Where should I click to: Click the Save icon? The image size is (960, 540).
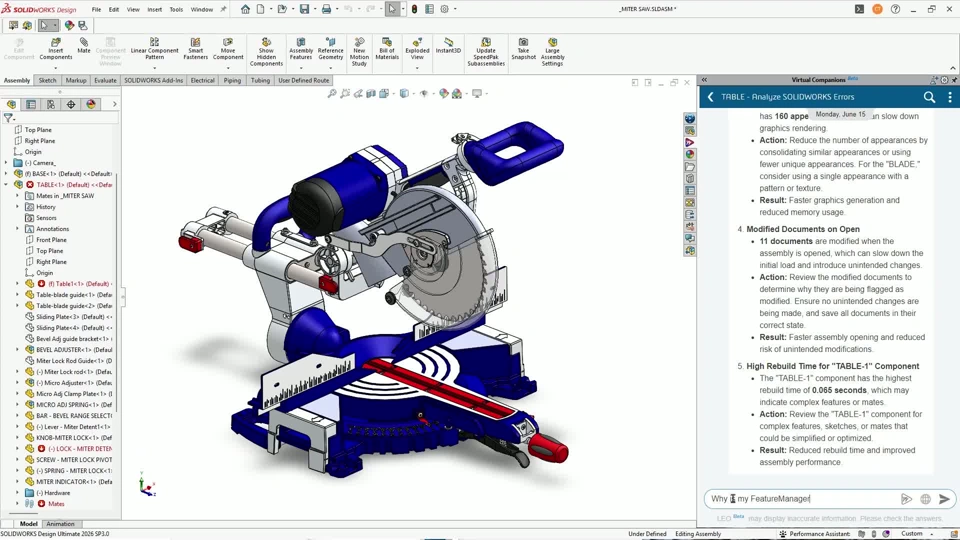click(x=304, y=9)
